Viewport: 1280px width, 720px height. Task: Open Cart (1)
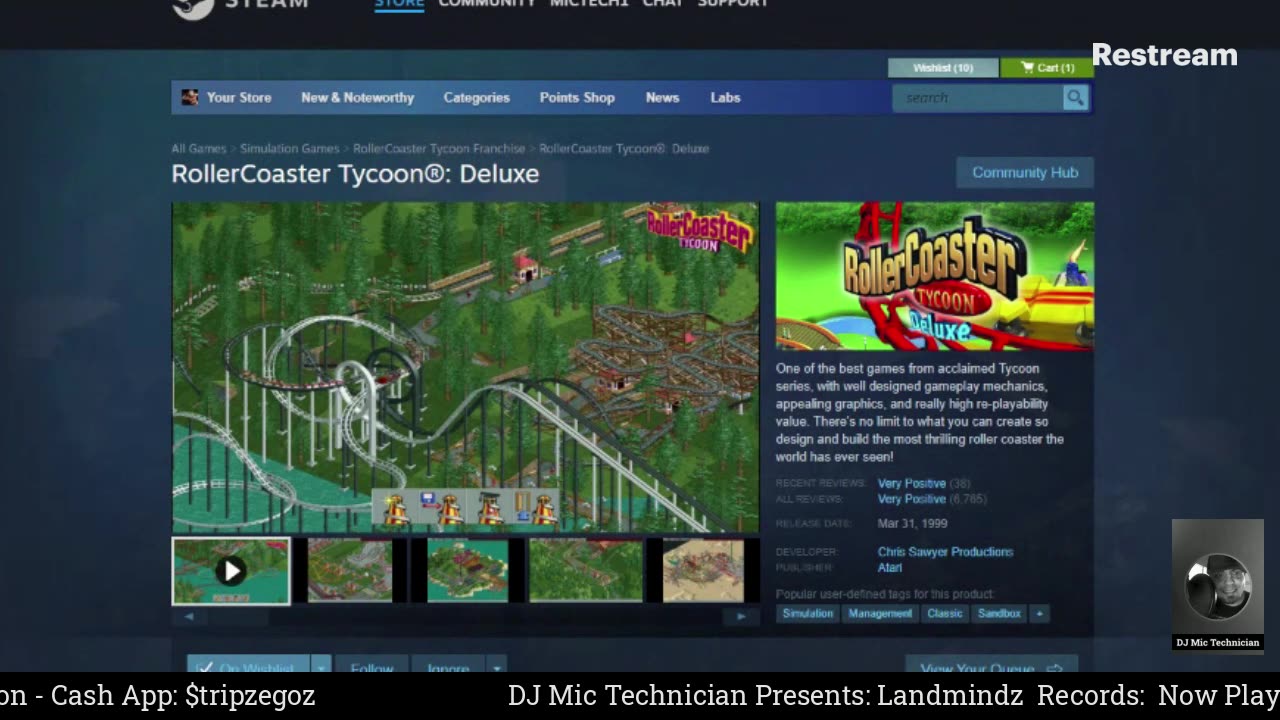point(1047,68)
